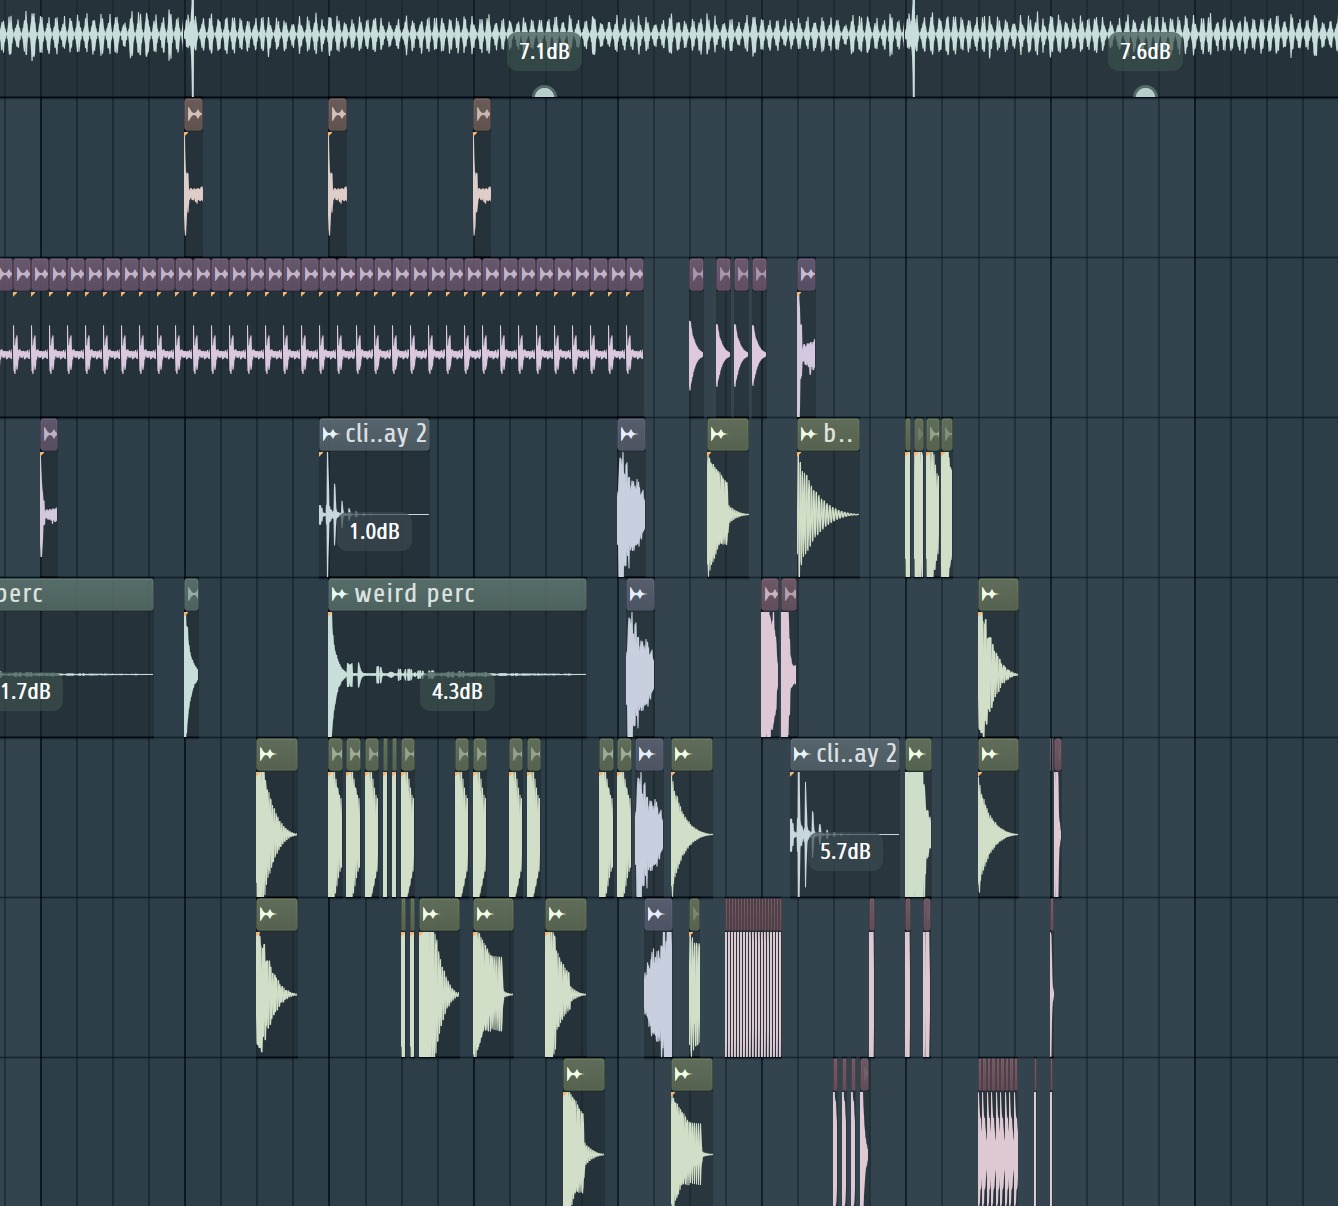1338x1206 pixels.
Task: Click the 7.1dB automation value label
Action: coord(544,51)
